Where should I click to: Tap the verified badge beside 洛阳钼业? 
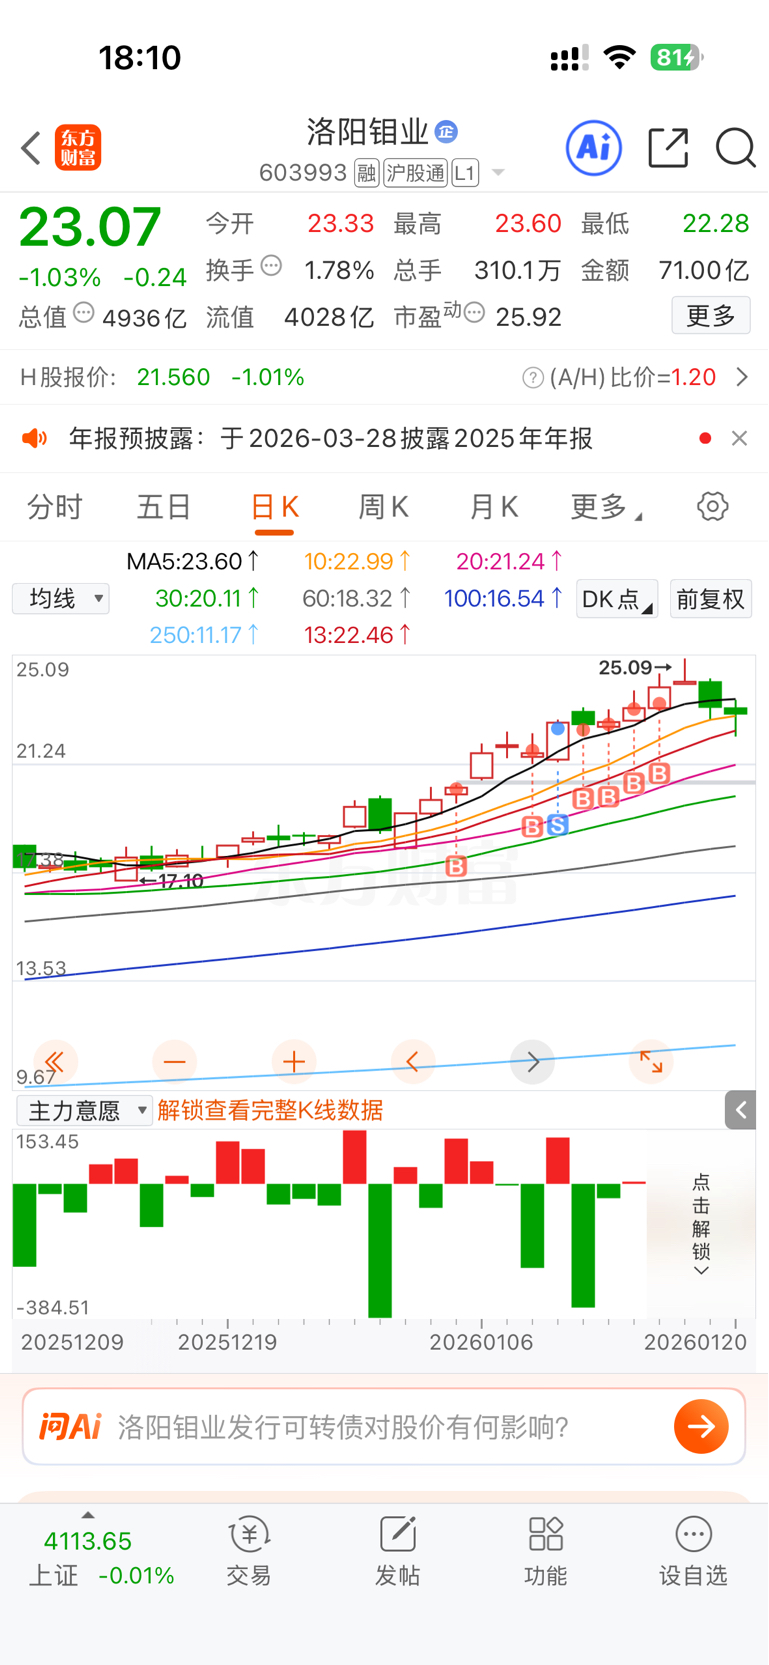447,131
